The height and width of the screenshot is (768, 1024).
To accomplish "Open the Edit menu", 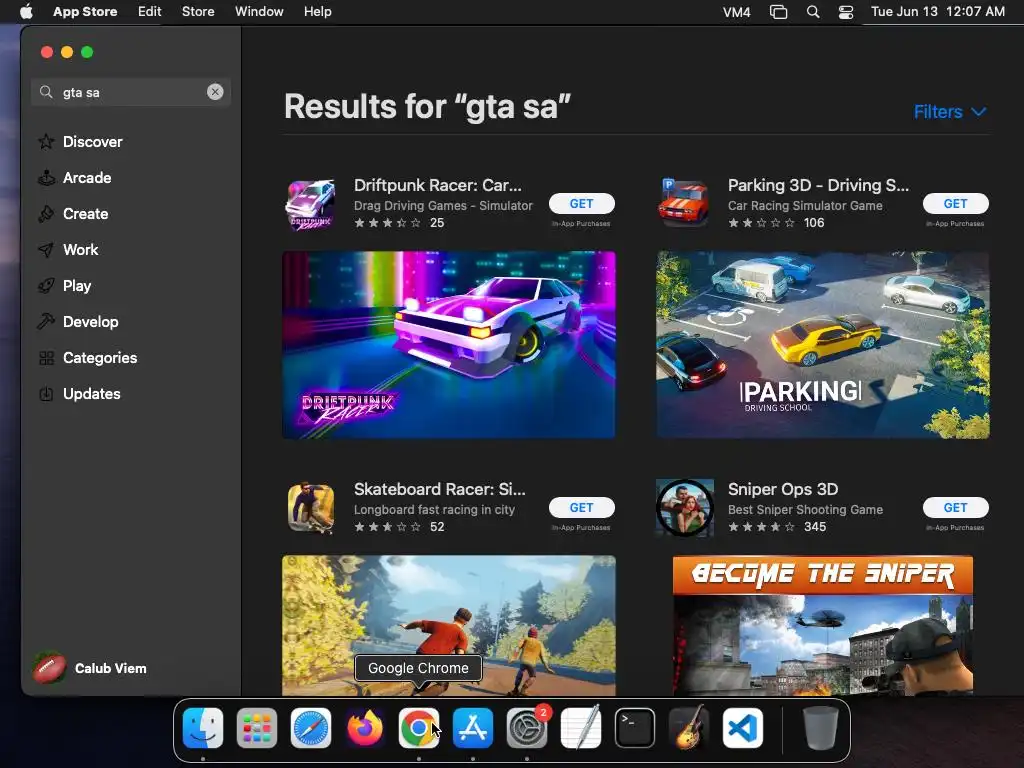I will [x=150, y=12].
